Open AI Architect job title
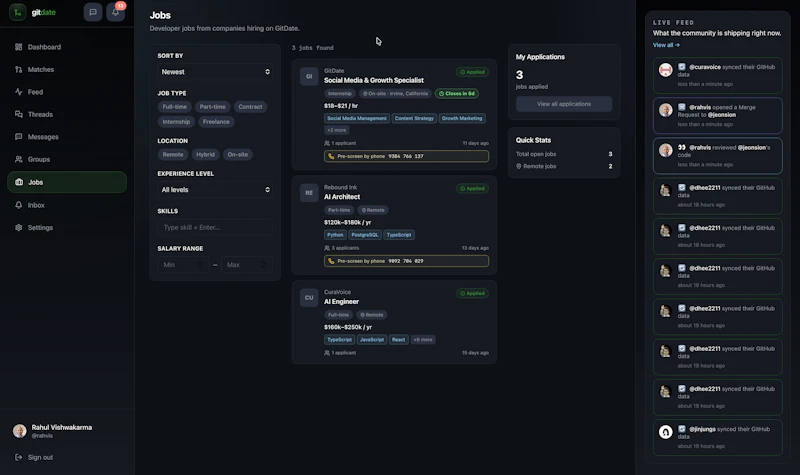Viewport: 800px width, 475px height. 342,197
